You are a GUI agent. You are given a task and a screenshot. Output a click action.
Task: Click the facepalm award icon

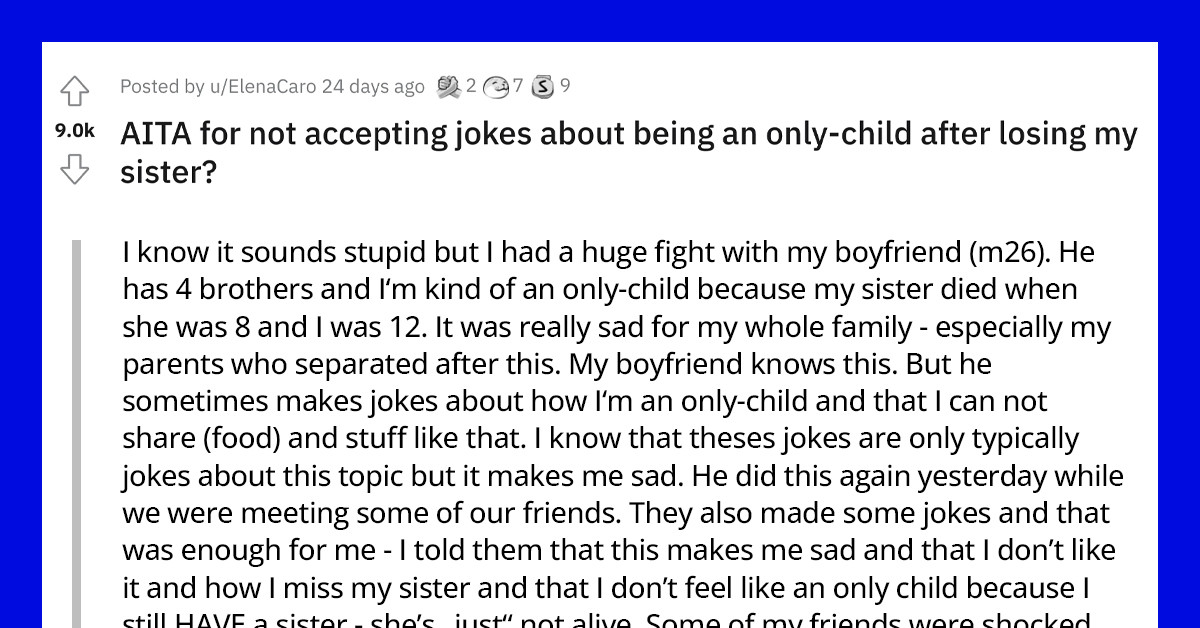coord(495,87)
